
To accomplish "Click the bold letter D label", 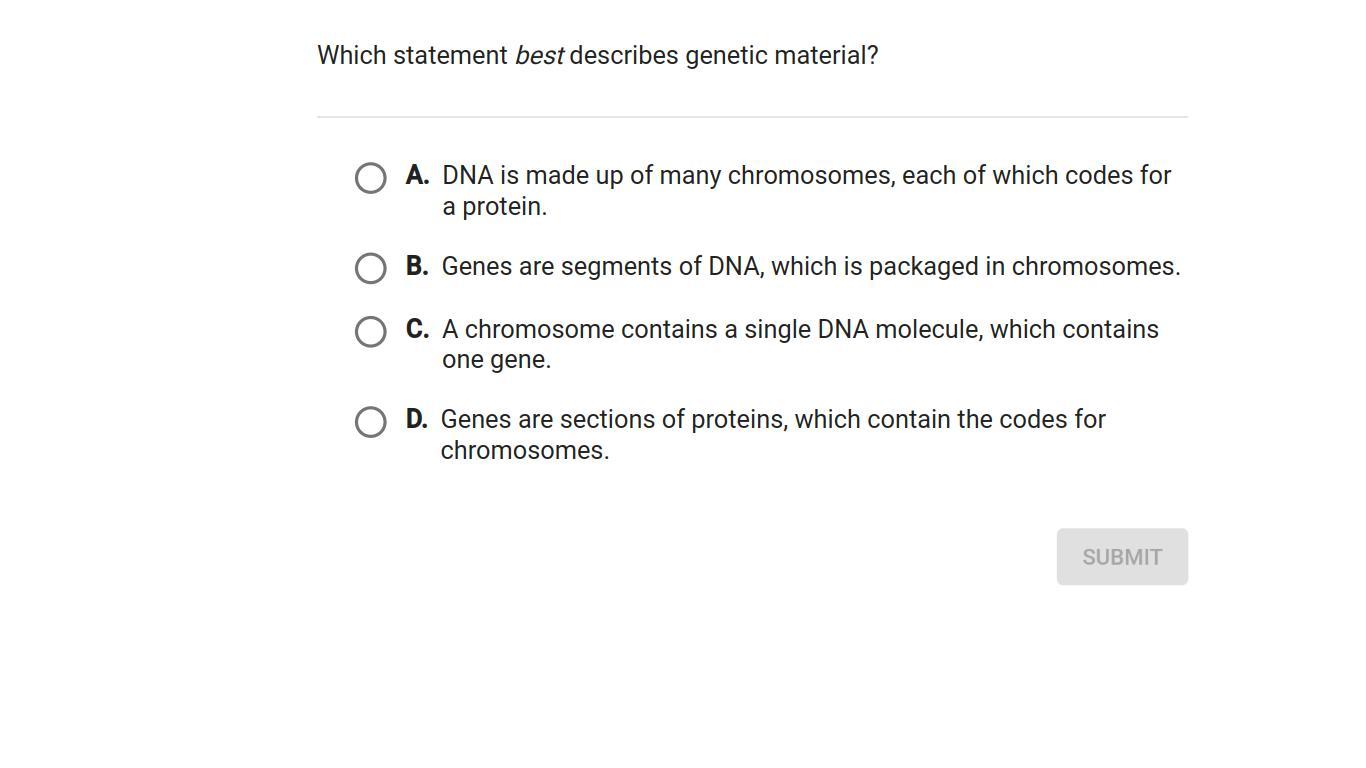I will pos(416,419).
